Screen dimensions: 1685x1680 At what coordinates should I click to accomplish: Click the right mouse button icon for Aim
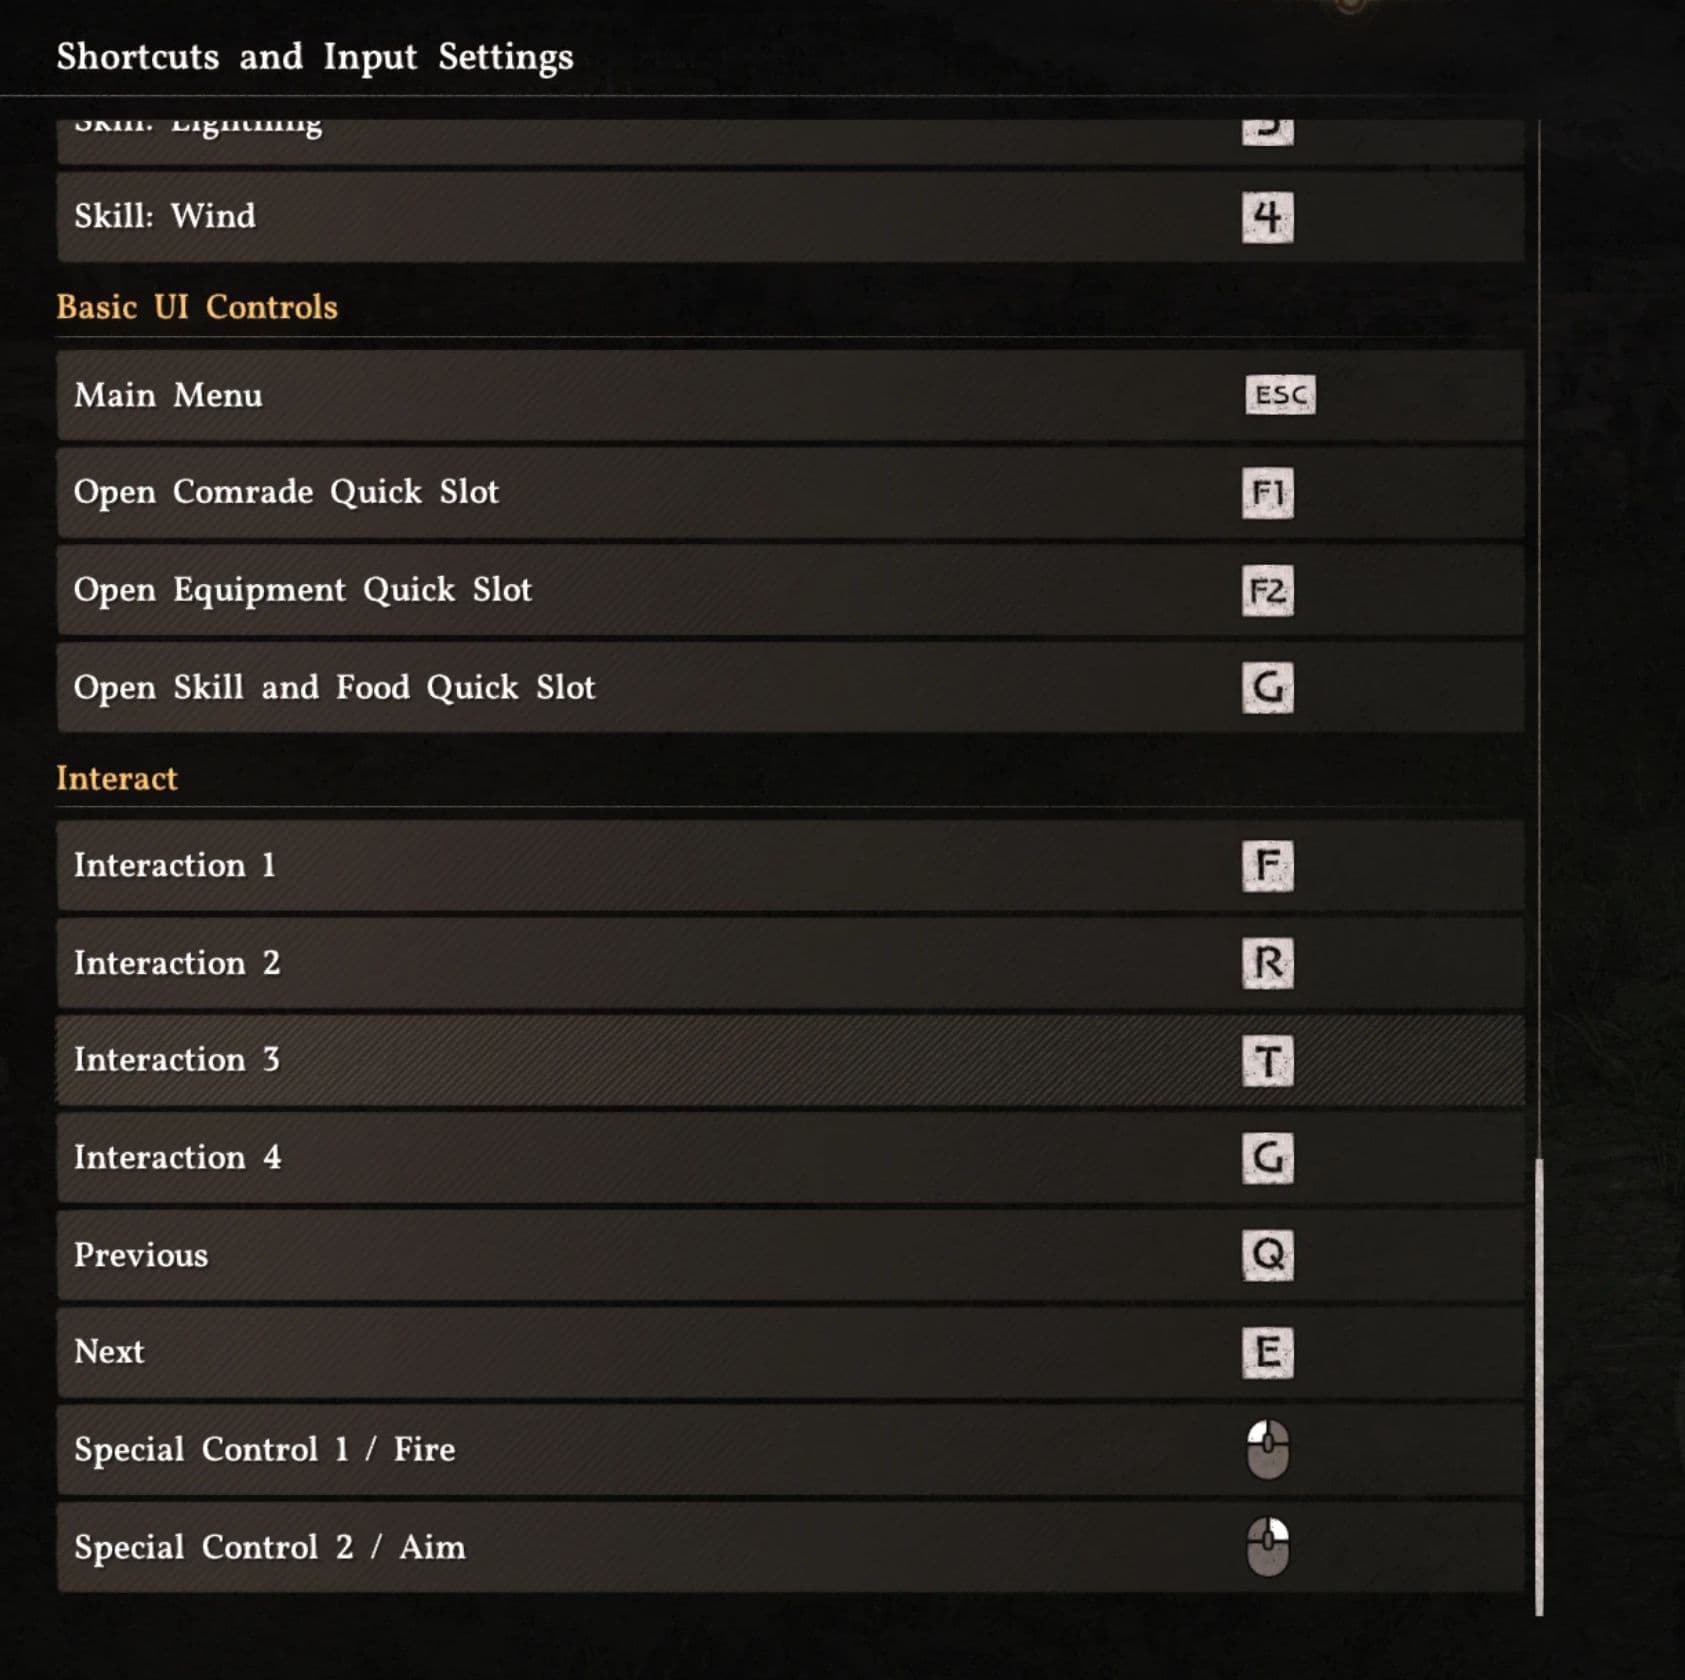1267,1547
